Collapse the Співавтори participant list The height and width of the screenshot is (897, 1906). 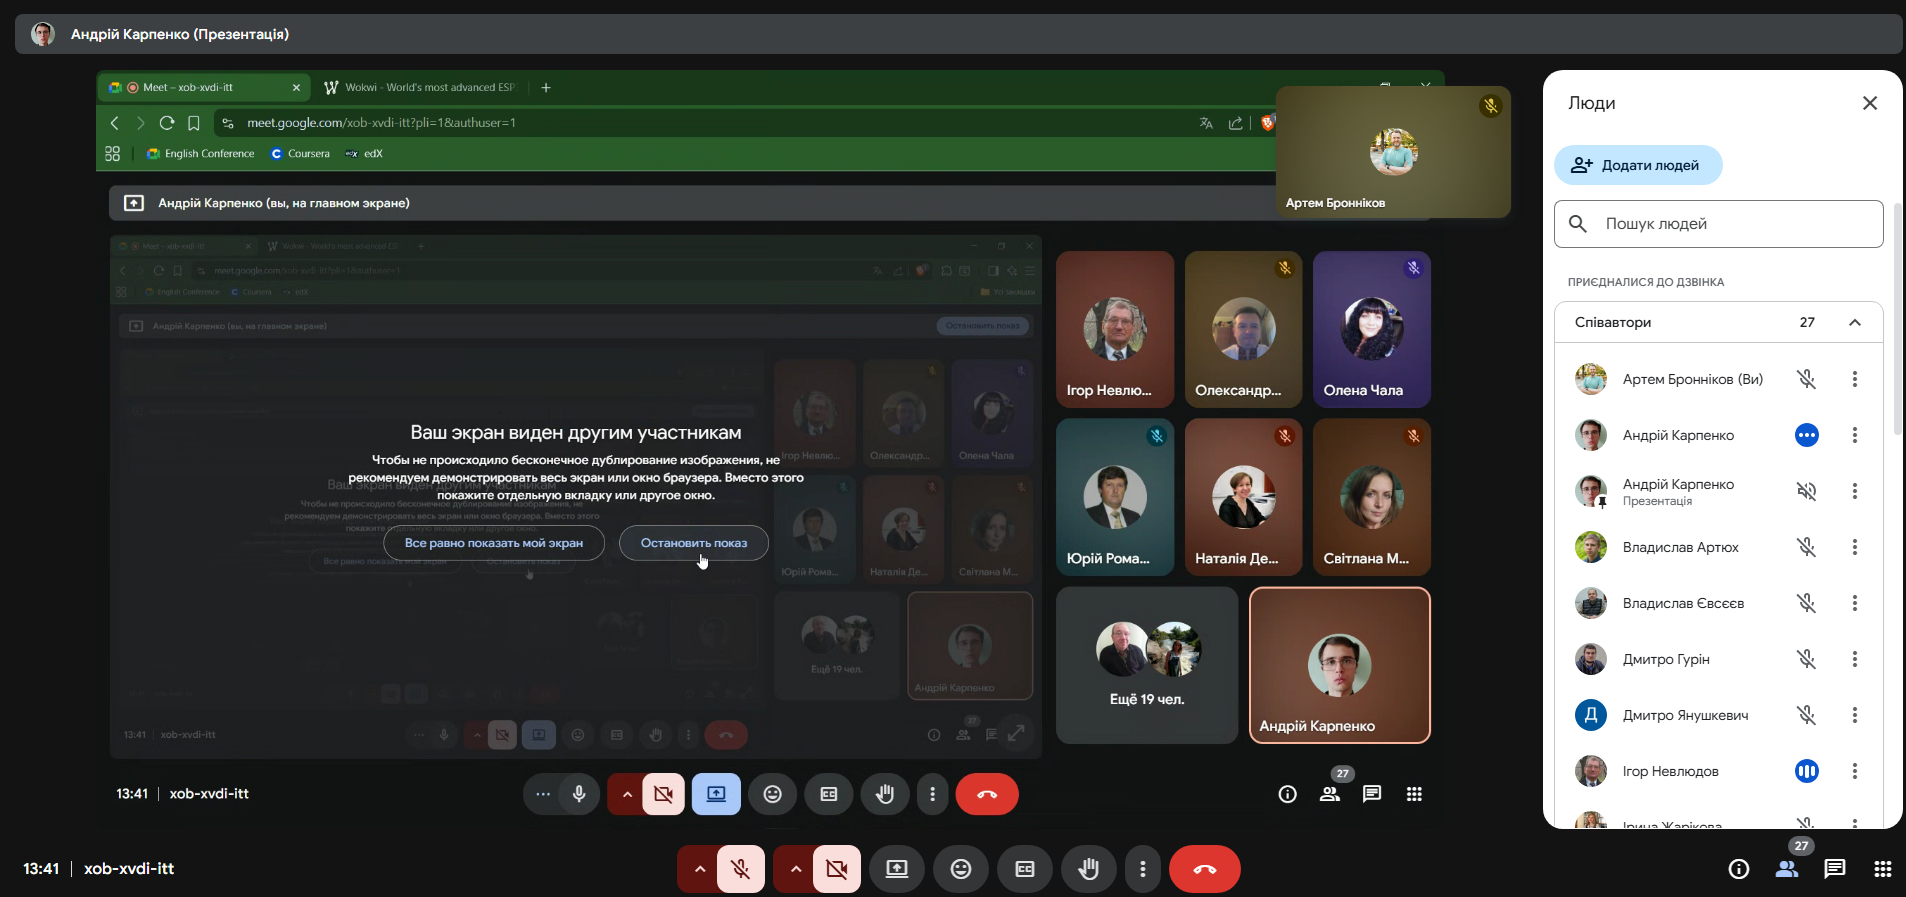pyautogui.click(x=1854, y=322)
